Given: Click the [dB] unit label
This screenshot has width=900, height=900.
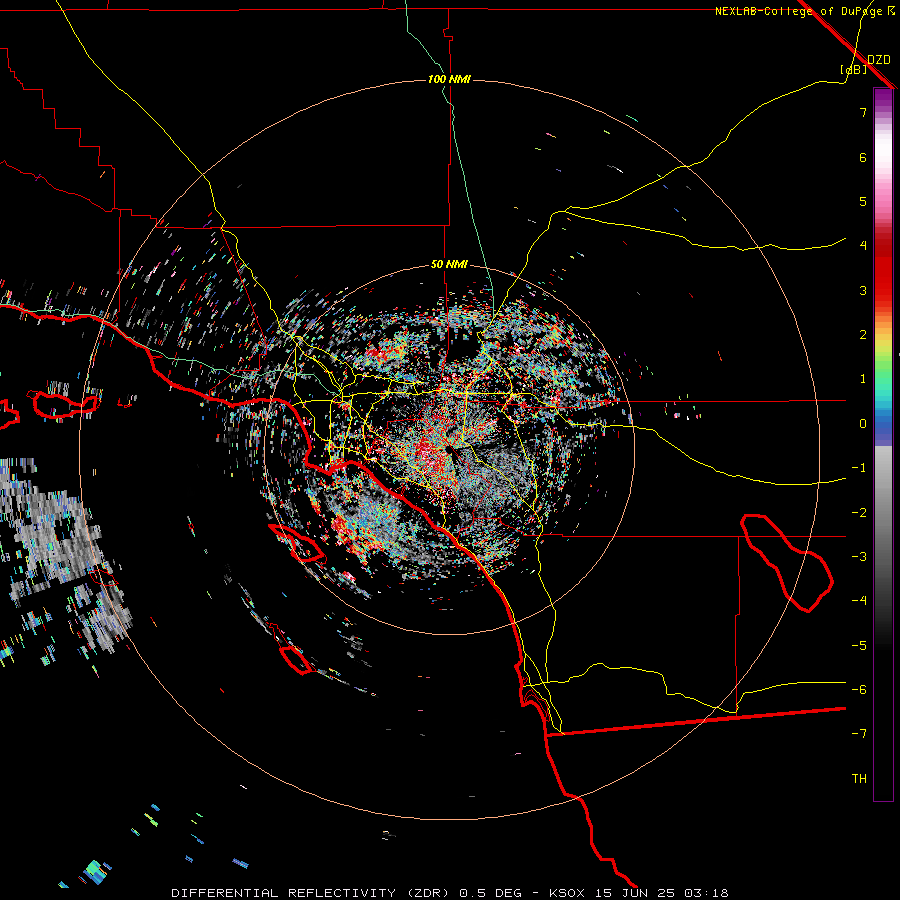Looking at the screenshot, I should click(x=854, y=69).
